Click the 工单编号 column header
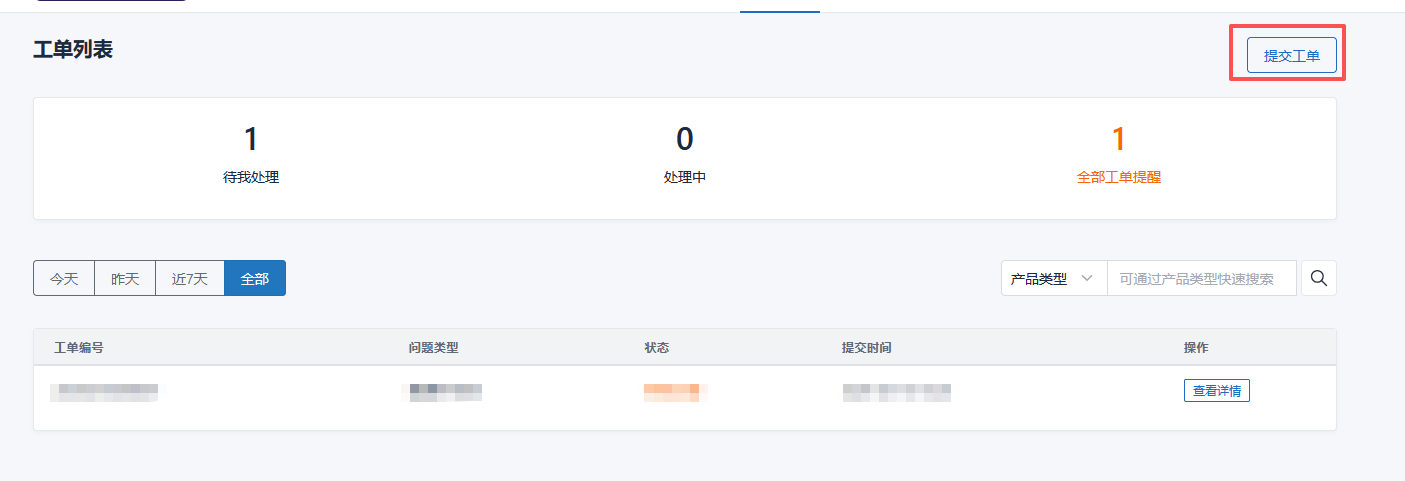Screen dimensions: 1405x481 79,348
